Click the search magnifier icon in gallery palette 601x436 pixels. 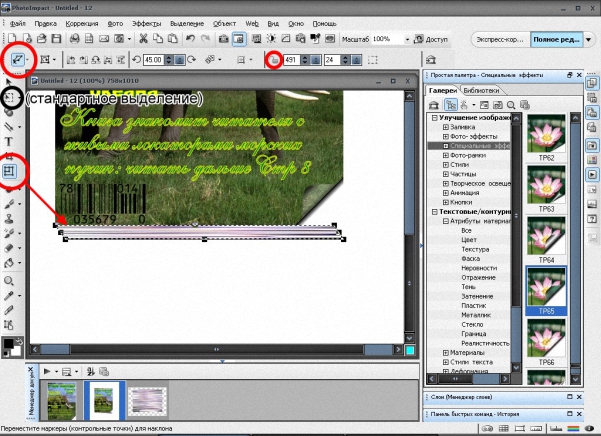pyautogui.click(x=511, y=105)
